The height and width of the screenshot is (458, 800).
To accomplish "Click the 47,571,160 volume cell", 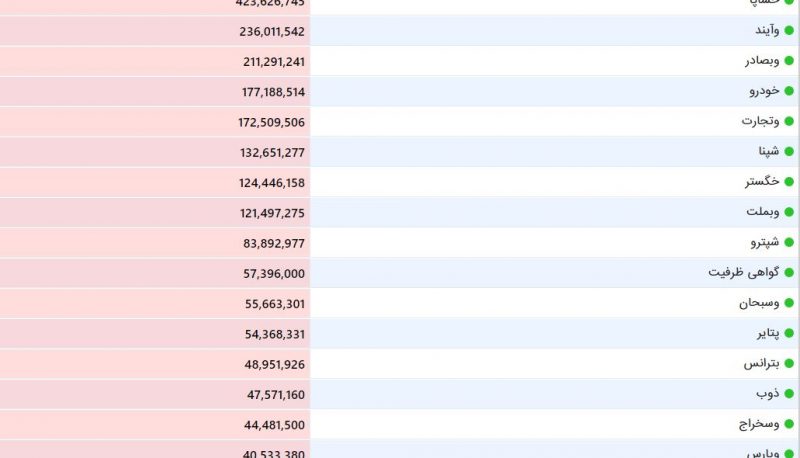I will click(155, 394).
